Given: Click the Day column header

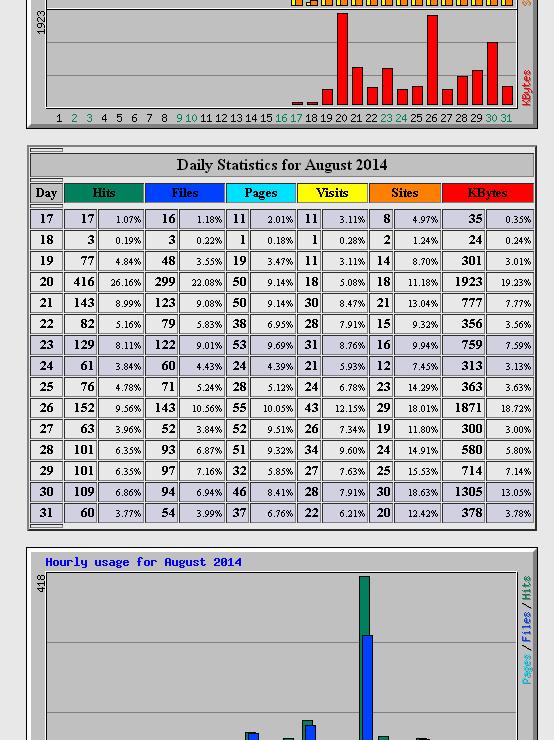Looking at the screenshot, I should coord(46,193).
